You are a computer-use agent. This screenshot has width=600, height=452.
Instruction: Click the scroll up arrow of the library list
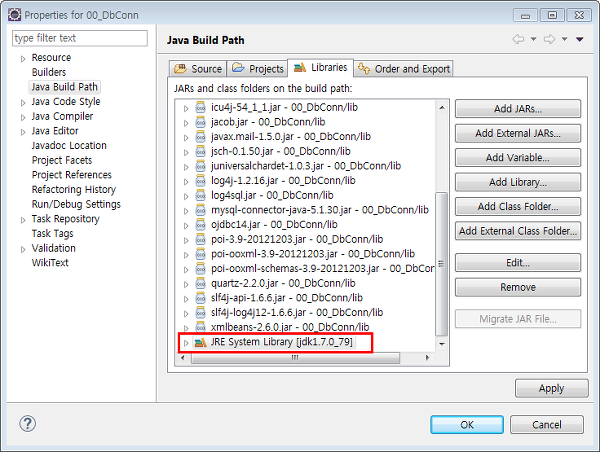tap(442, 108)
